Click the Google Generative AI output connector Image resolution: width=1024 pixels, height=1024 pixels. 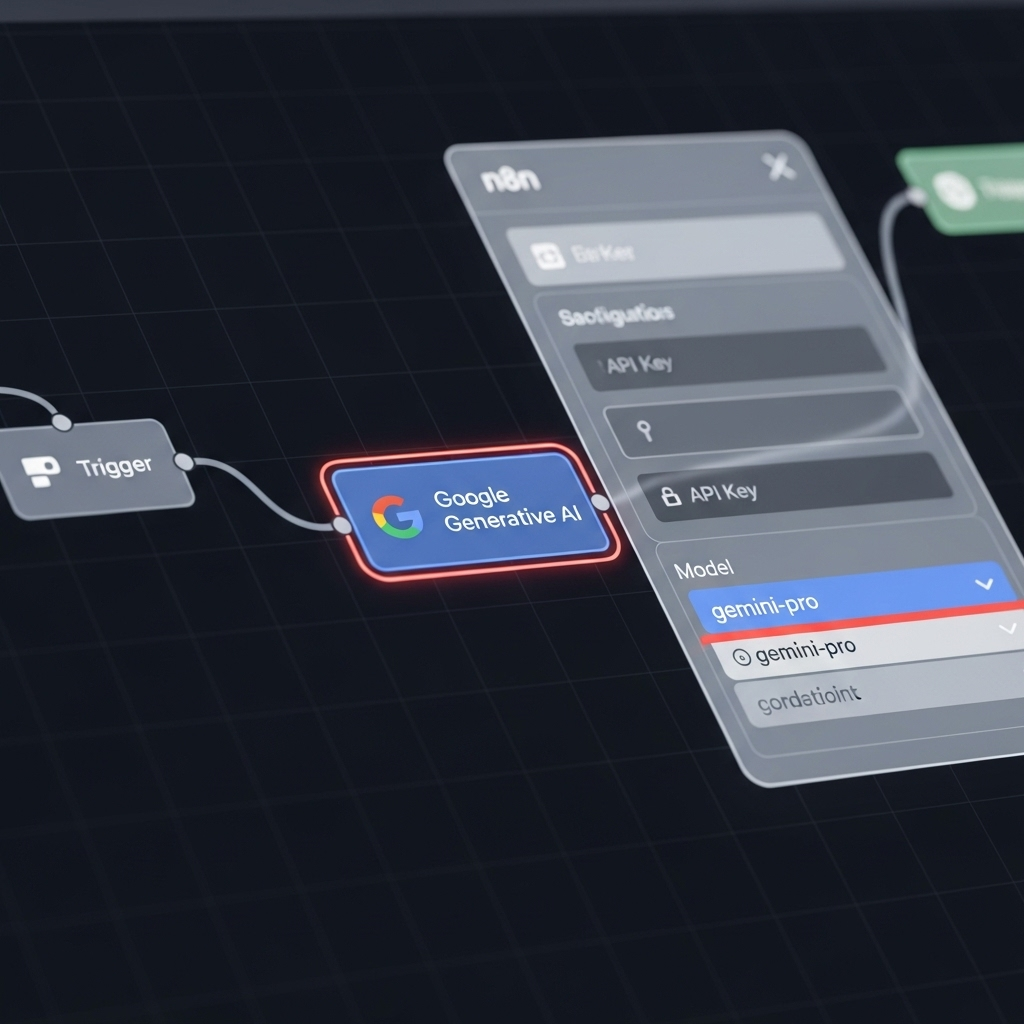(x=600, y=502)
